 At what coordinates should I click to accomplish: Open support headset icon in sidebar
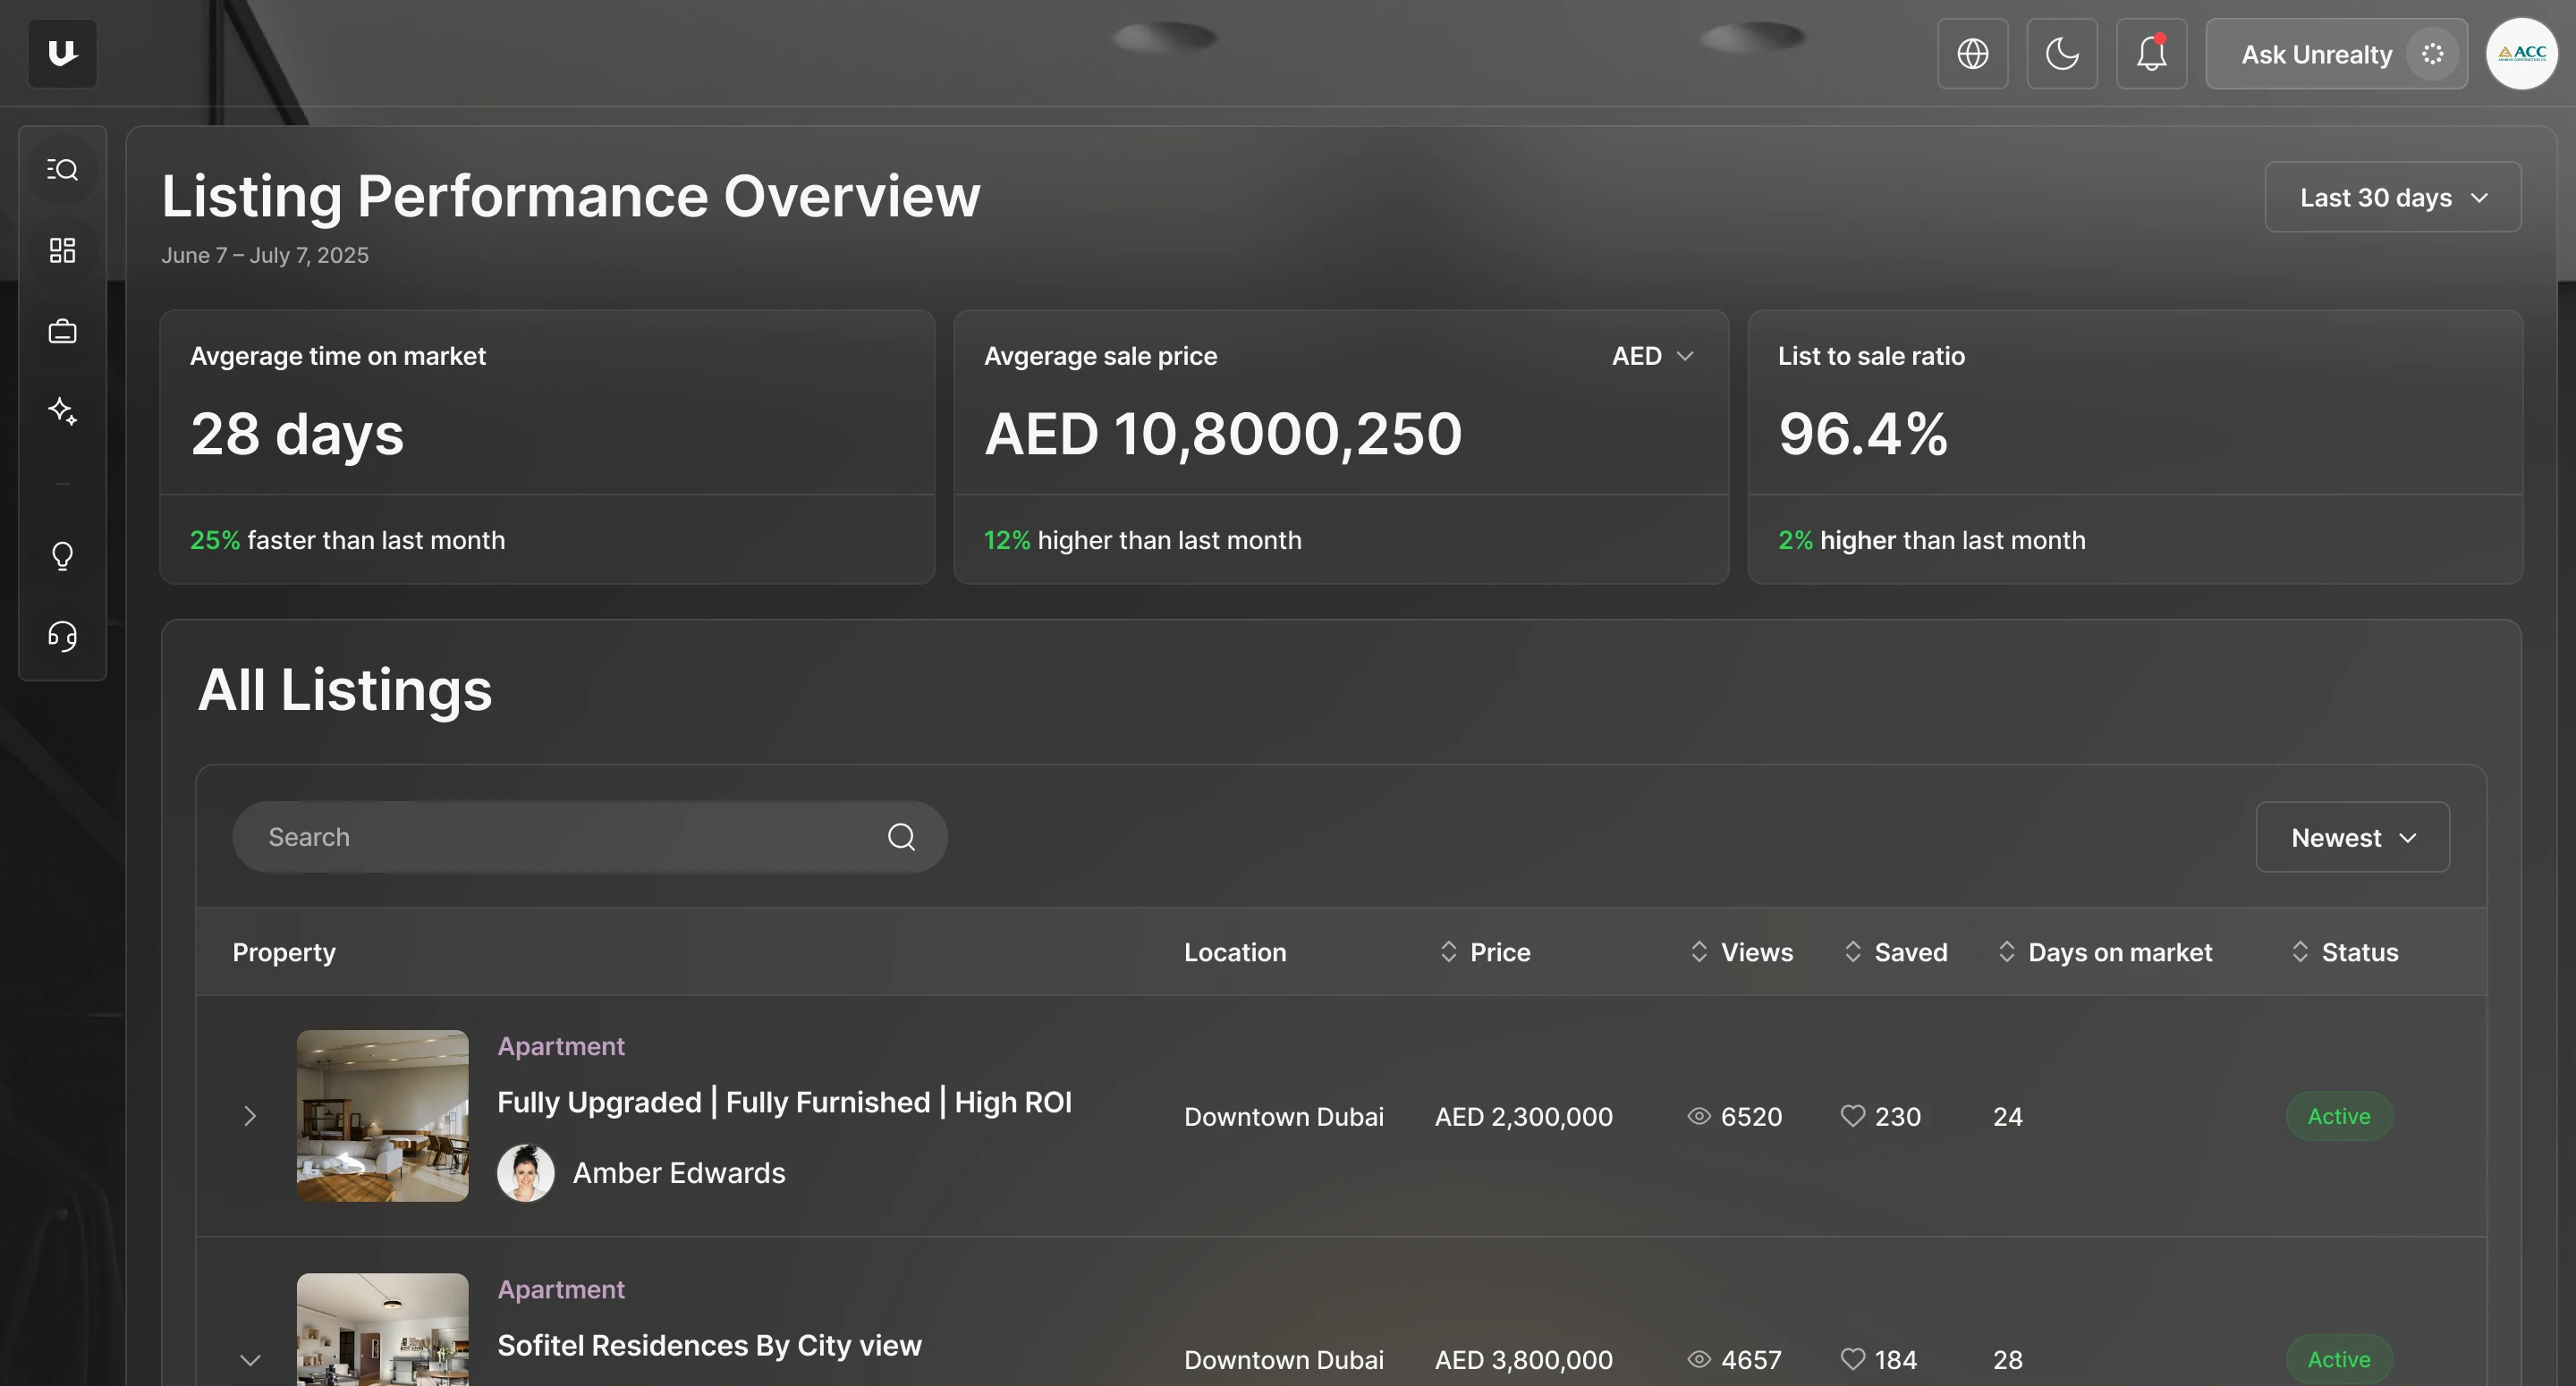[x=62, y=636]
